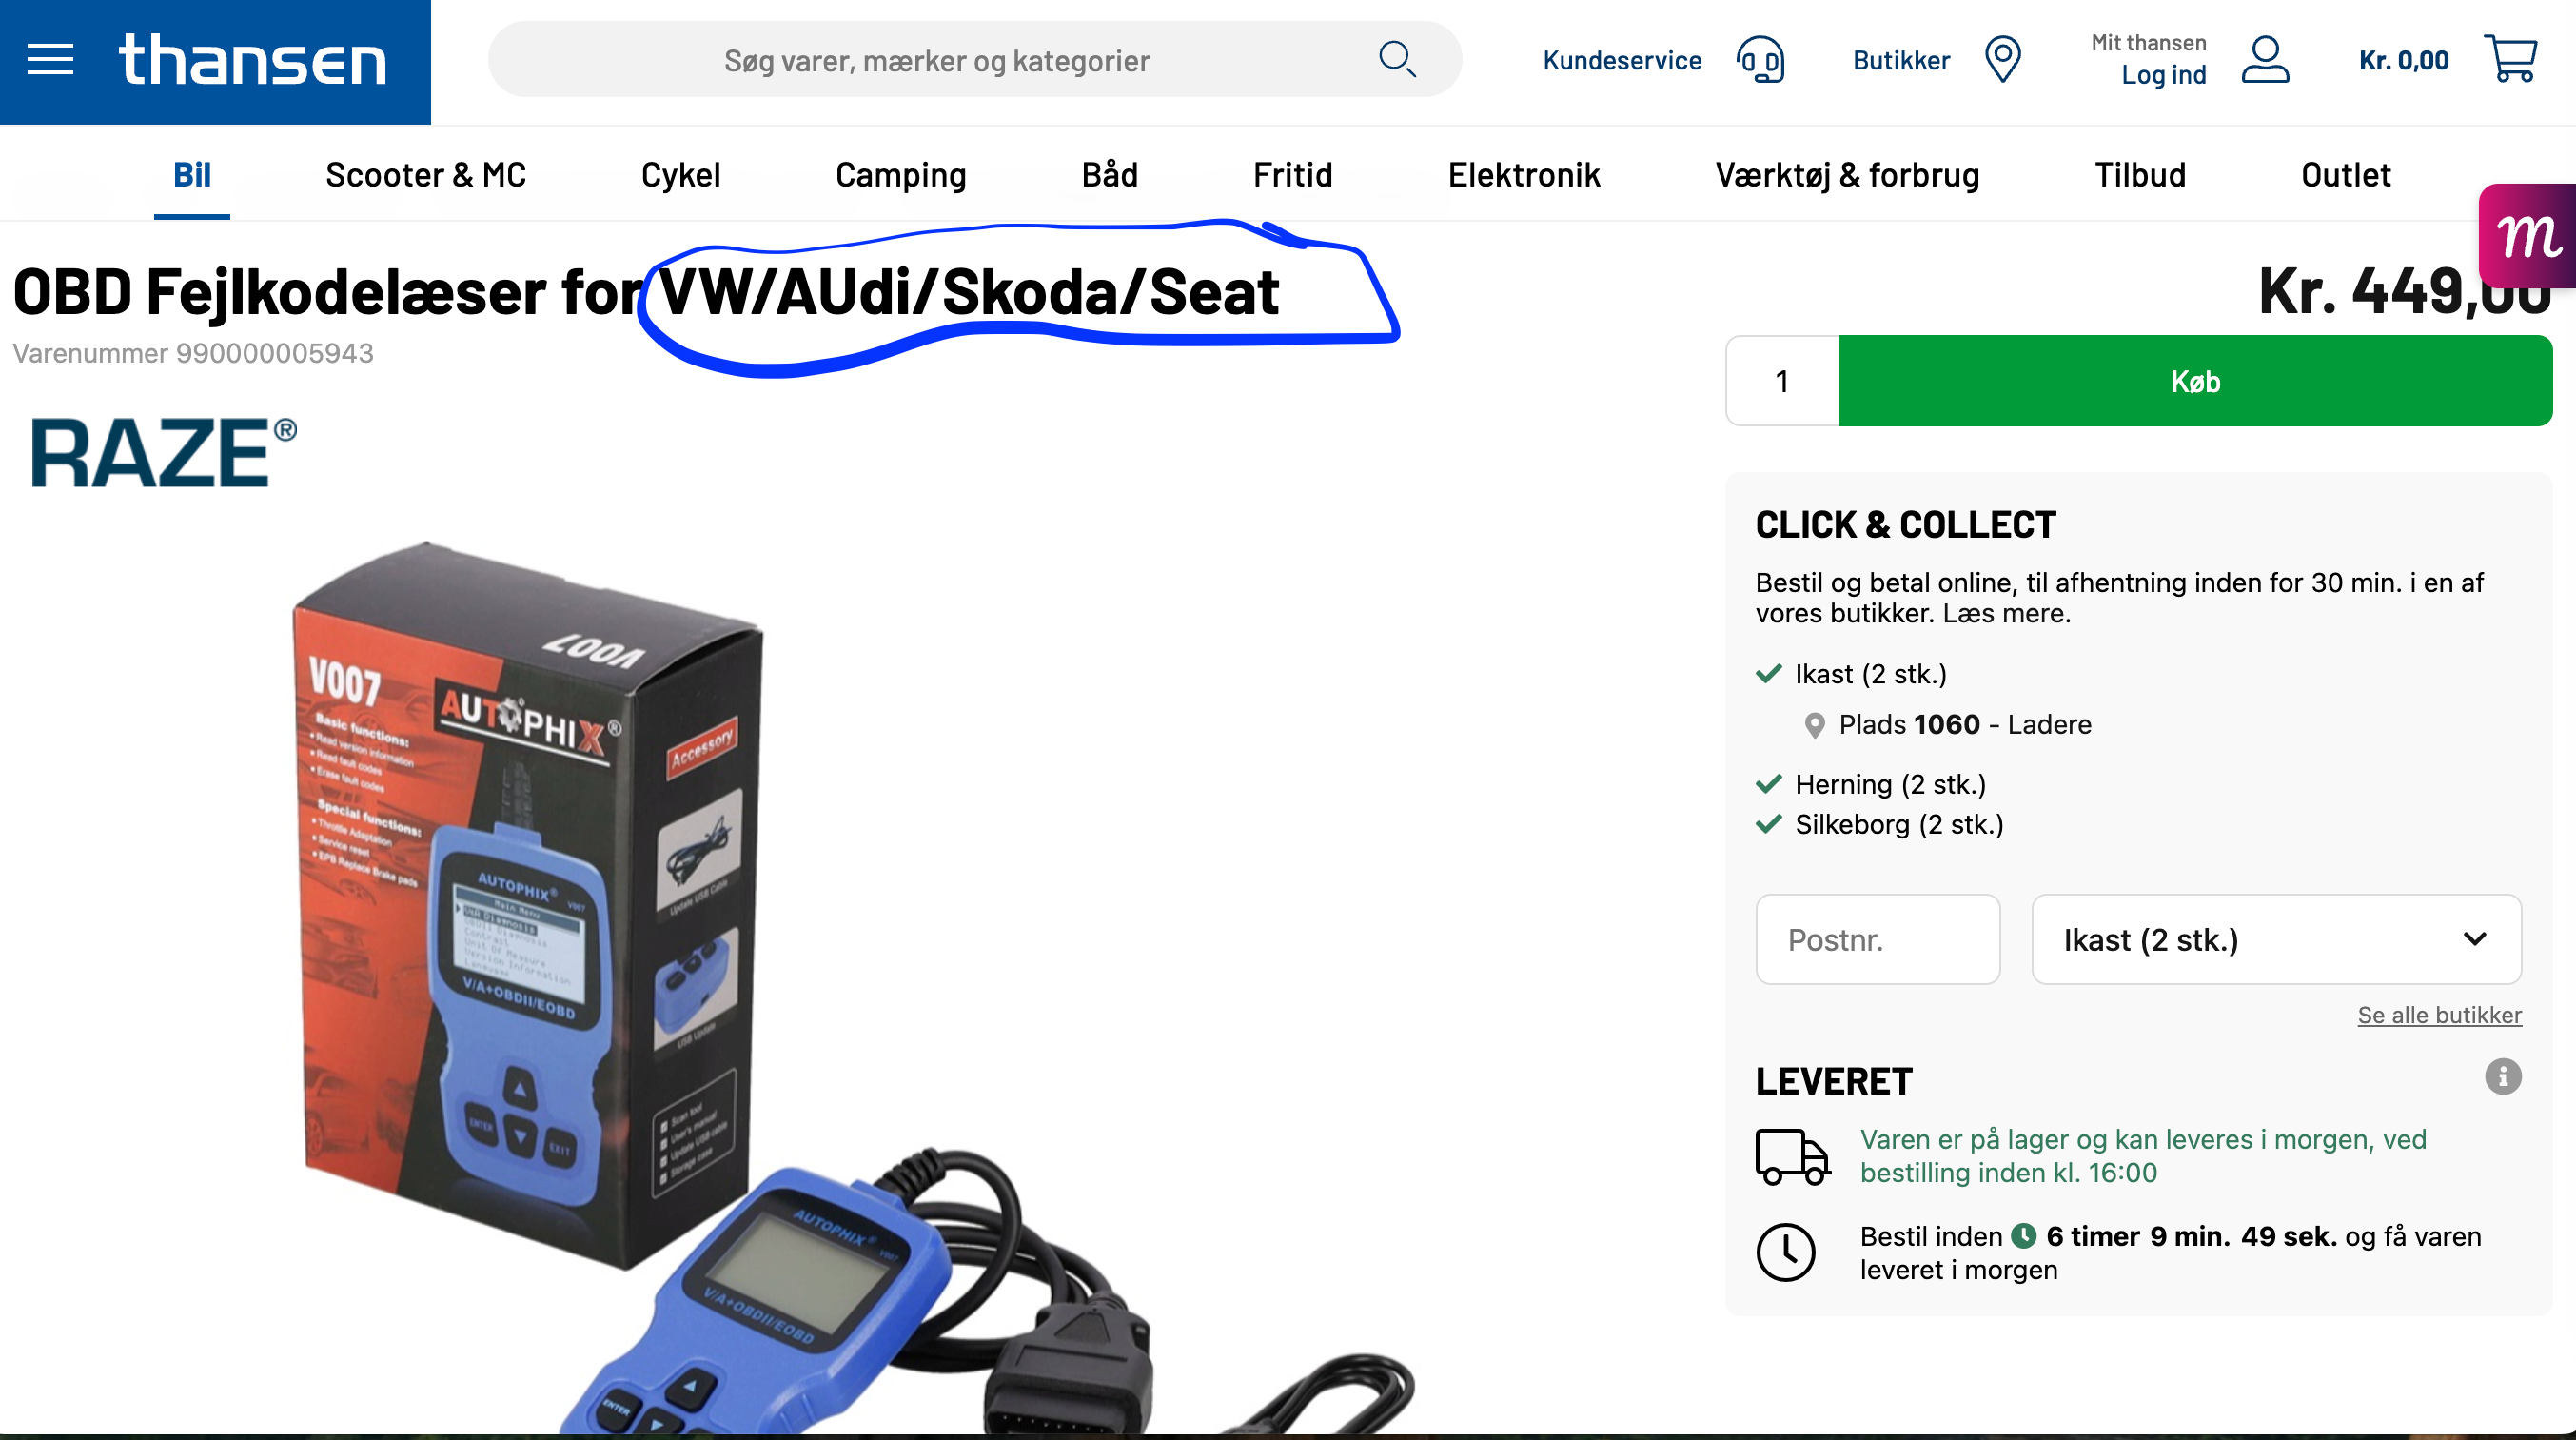Click the RAZE brand logo
This screenshot has width=2576, height=1440.
tap(163, 452)
